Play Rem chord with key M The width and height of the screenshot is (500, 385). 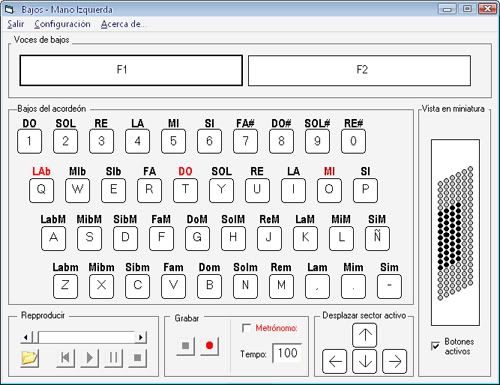pyautogui.click(x=282, y=286)
